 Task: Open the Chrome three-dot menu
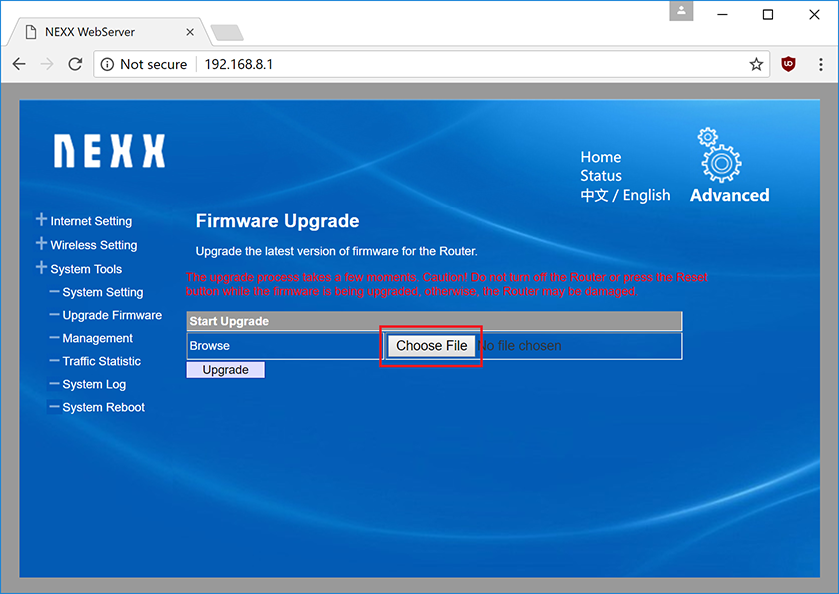pyautogui.click(x=821, y=65)
